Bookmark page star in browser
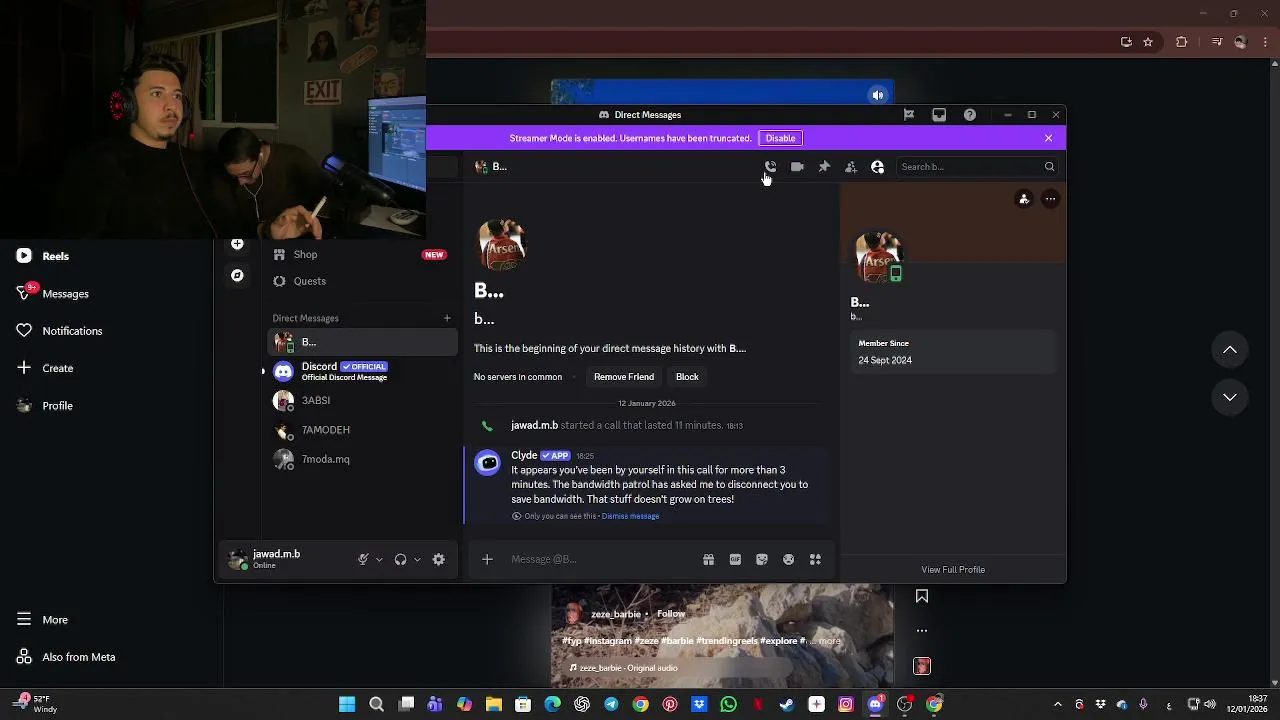The image size is (1280, 720). point(1148,42)
